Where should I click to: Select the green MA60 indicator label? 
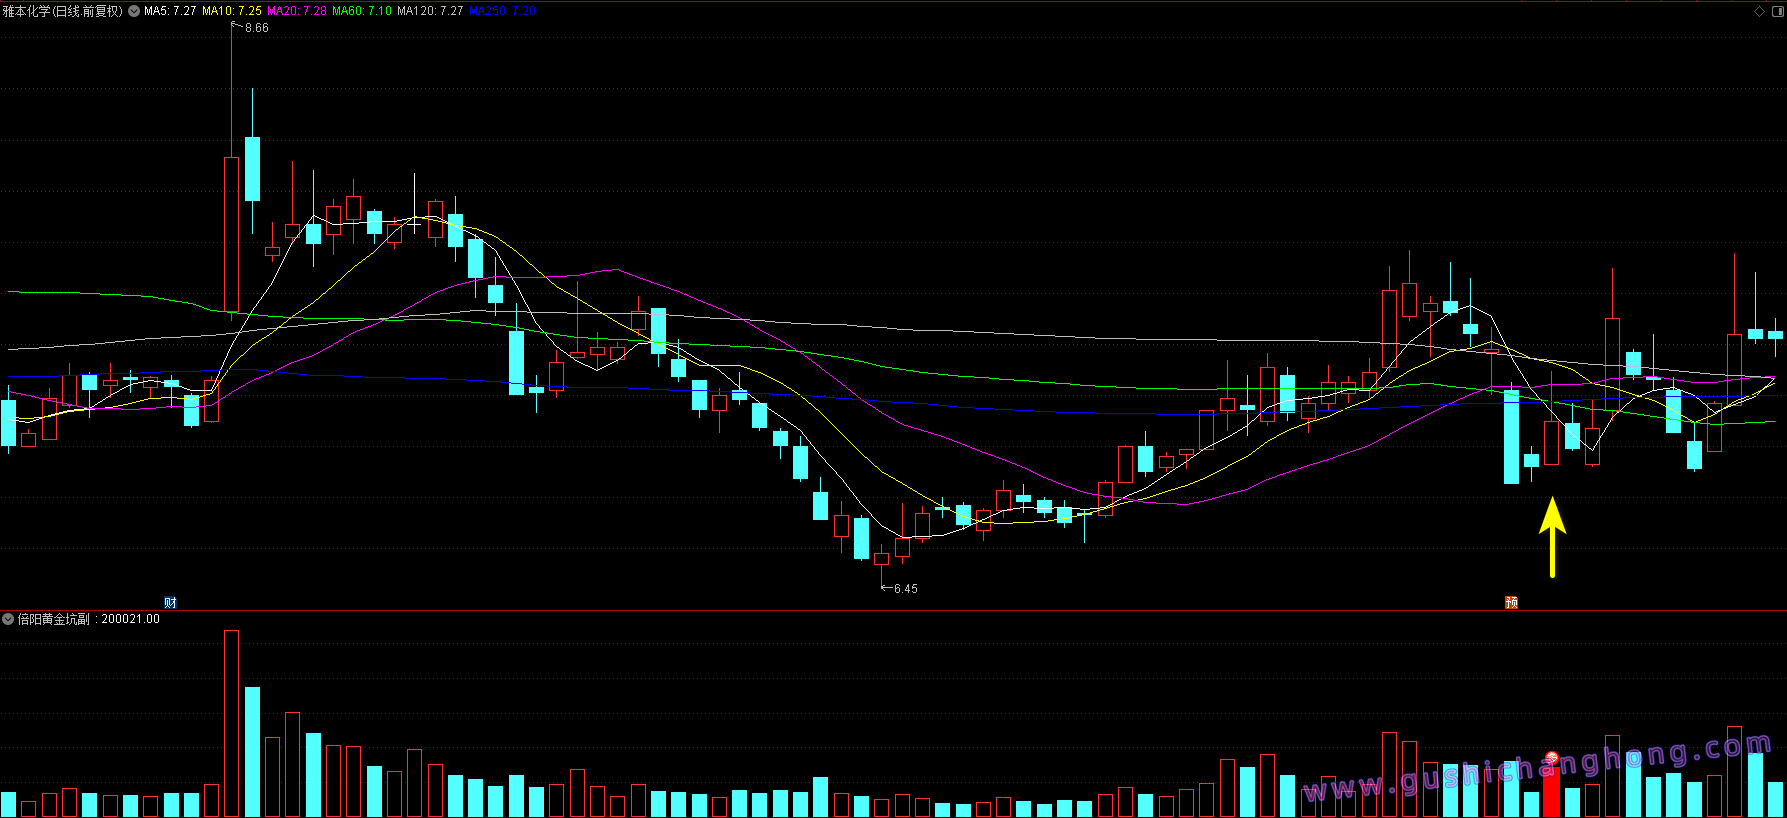362,11
